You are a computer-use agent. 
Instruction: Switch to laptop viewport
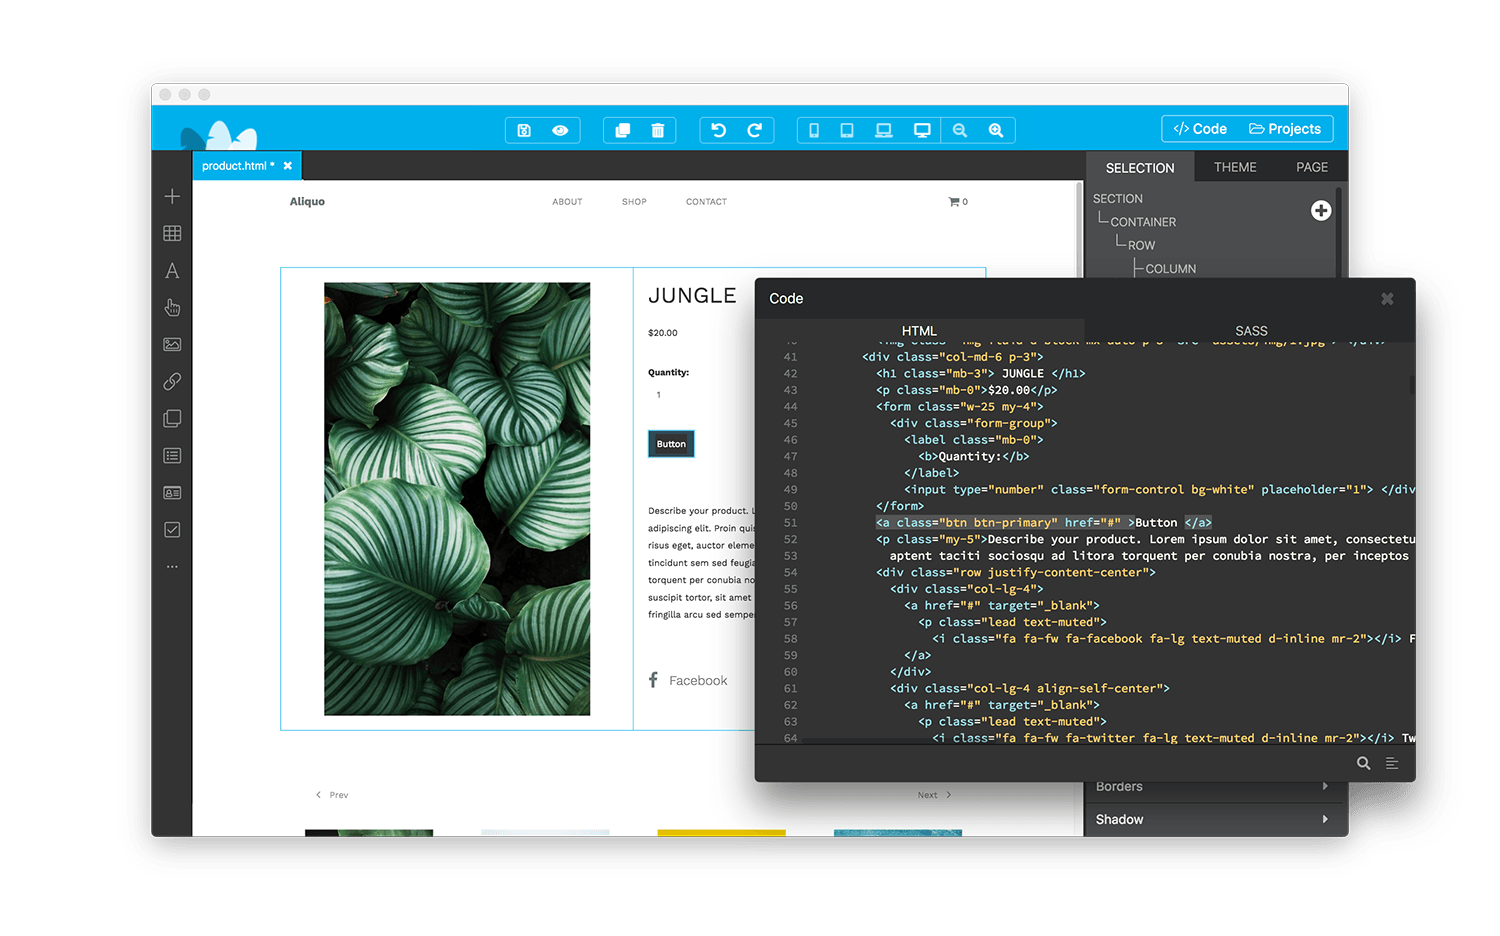click(x=884, y=130)
